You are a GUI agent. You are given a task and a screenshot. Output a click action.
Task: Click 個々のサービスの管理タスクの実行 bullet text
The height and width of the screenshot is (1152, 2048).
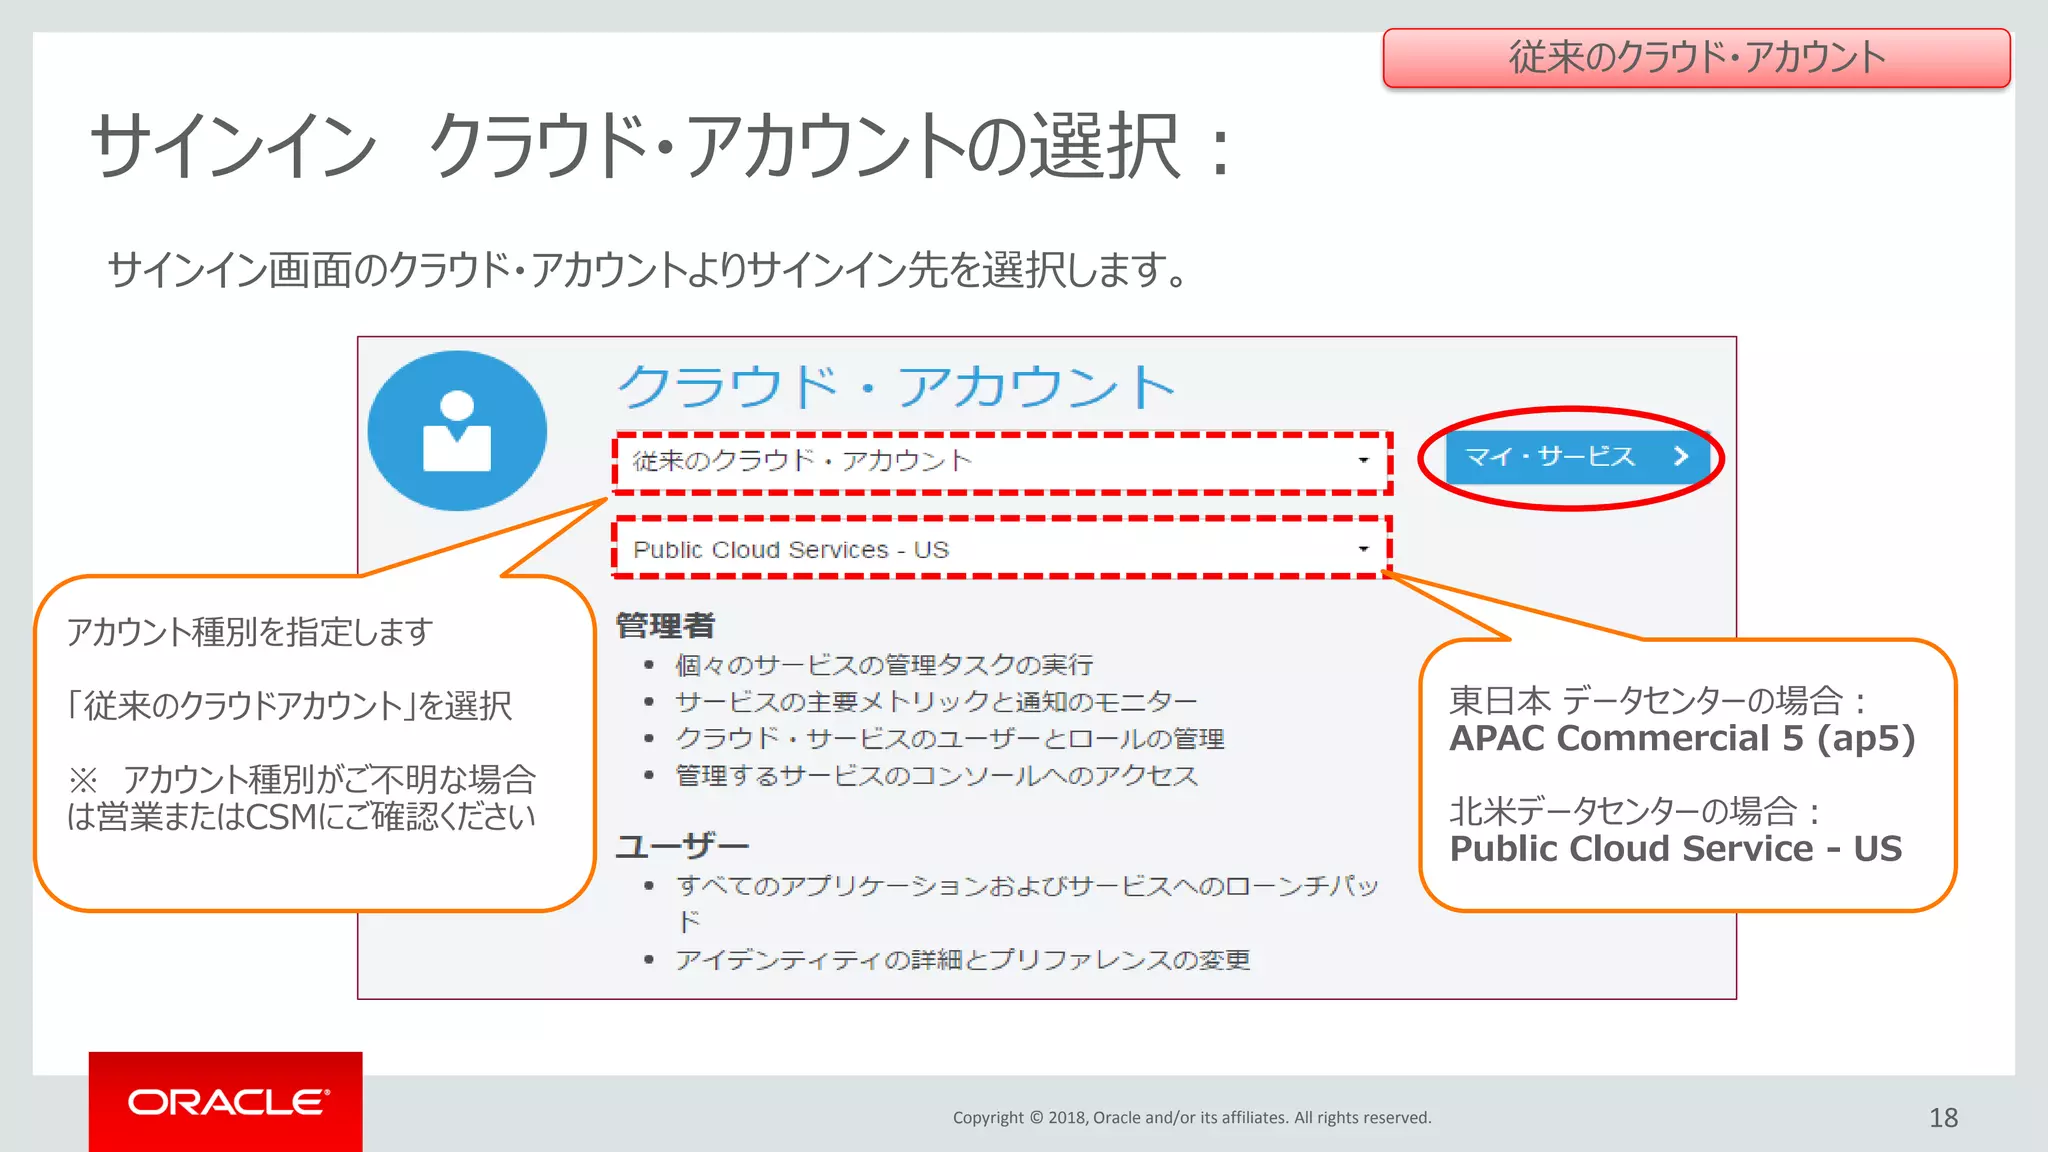click(x=884, y=665)
